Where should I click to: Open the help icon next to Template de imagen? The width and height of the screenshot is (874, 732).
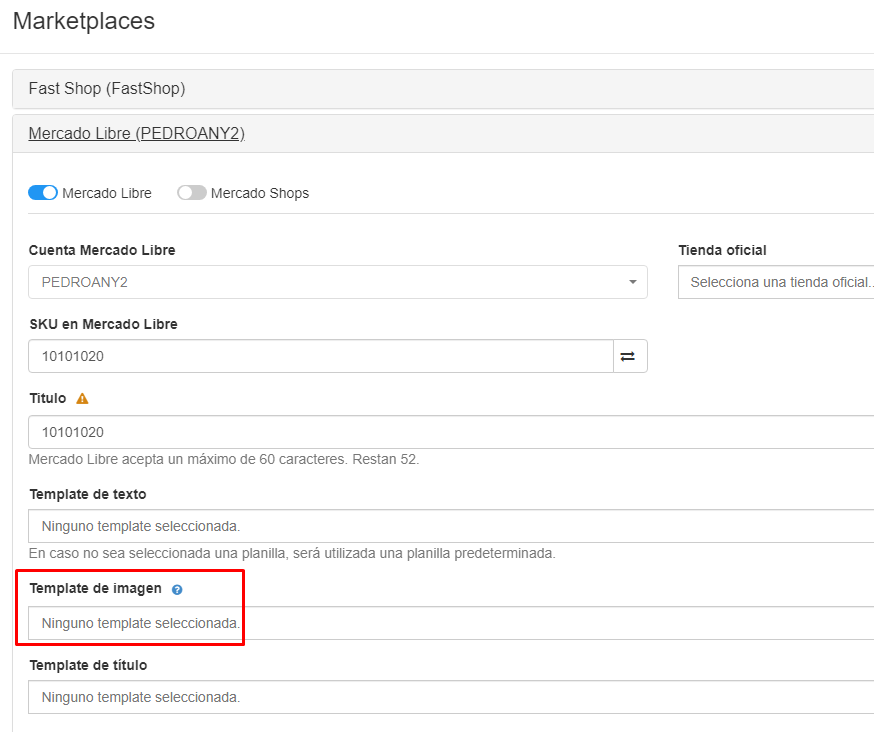(x=177, y=590)
